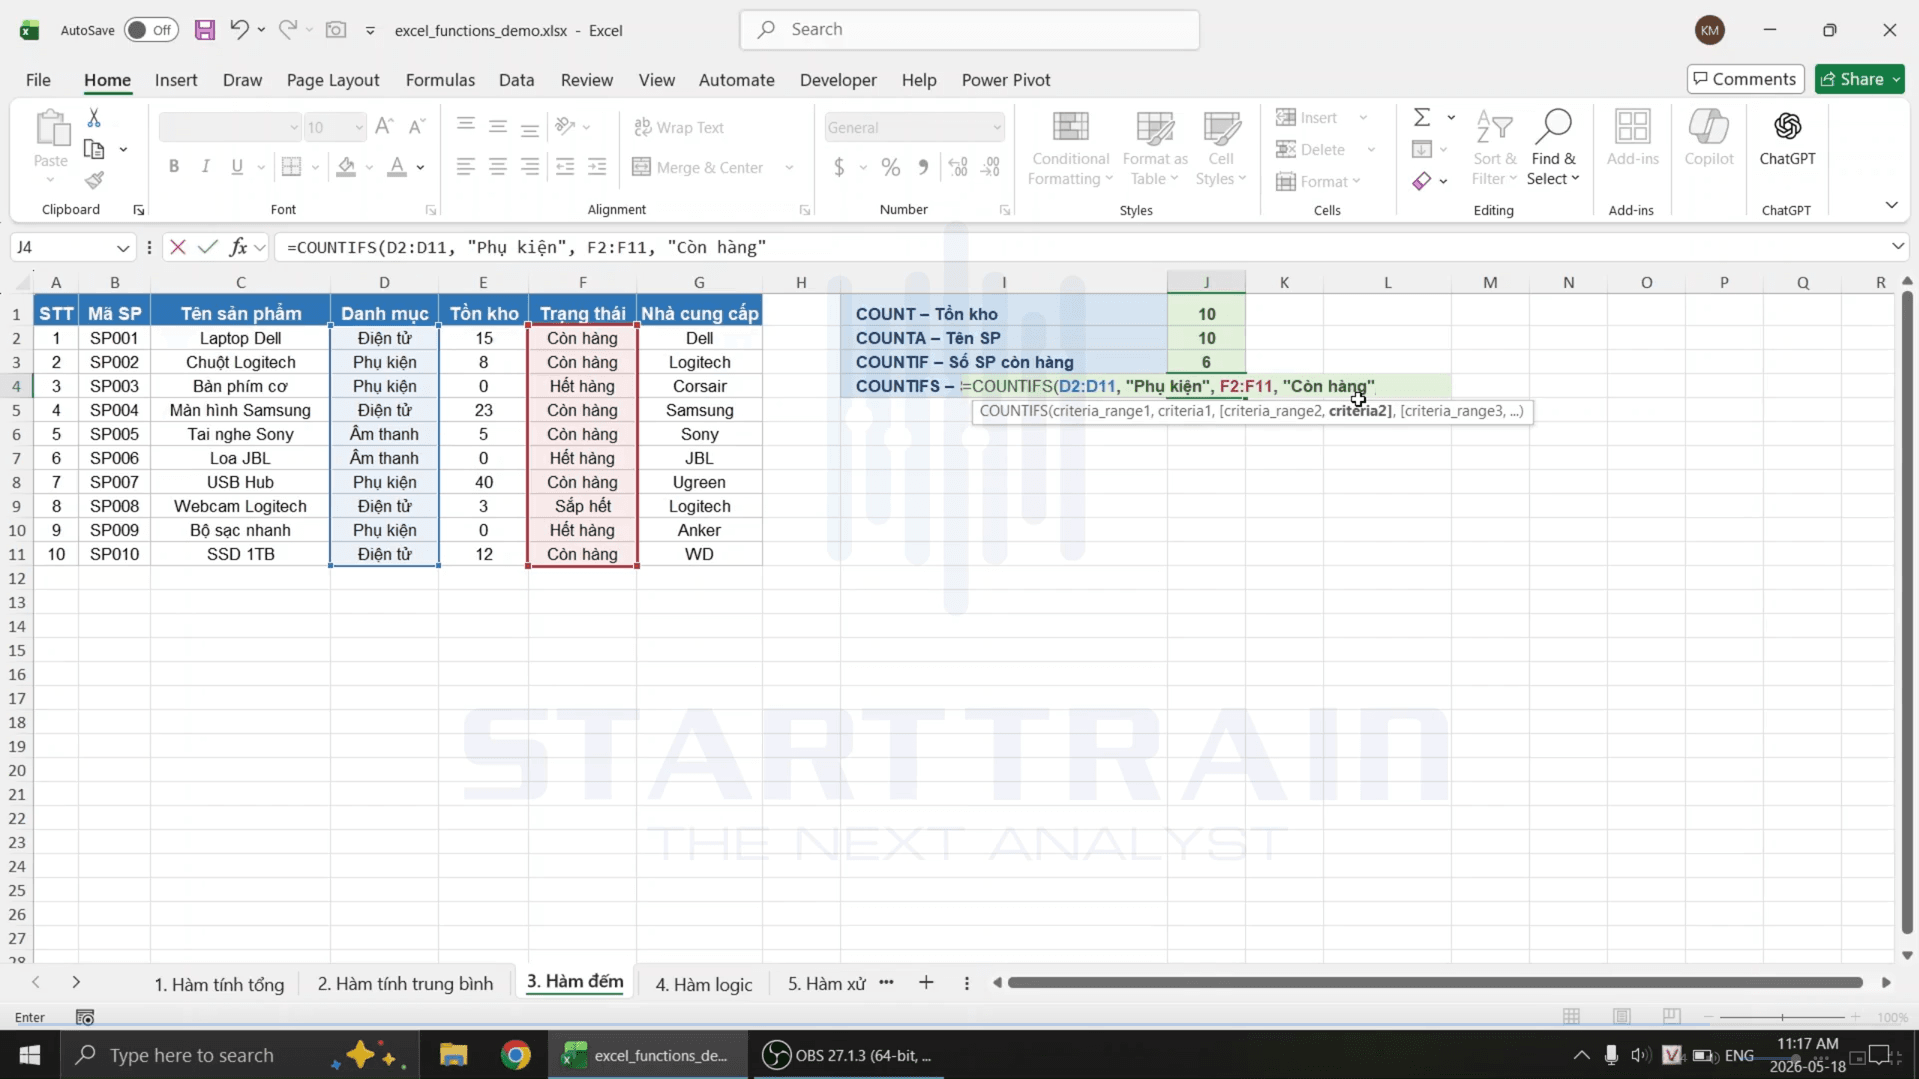Image resolution: width=1919 pixels, height=1079 pixels.
Task: Toggle AutoSave switch off/on
Action: click(x=151, y=30)
